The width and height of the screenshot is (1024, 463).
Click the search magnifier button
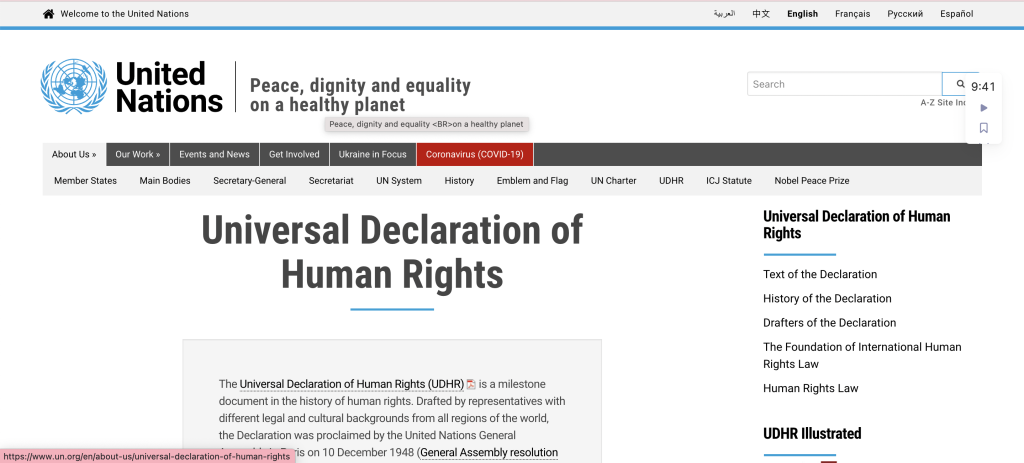pyautogui.click(x=960, y=84)
